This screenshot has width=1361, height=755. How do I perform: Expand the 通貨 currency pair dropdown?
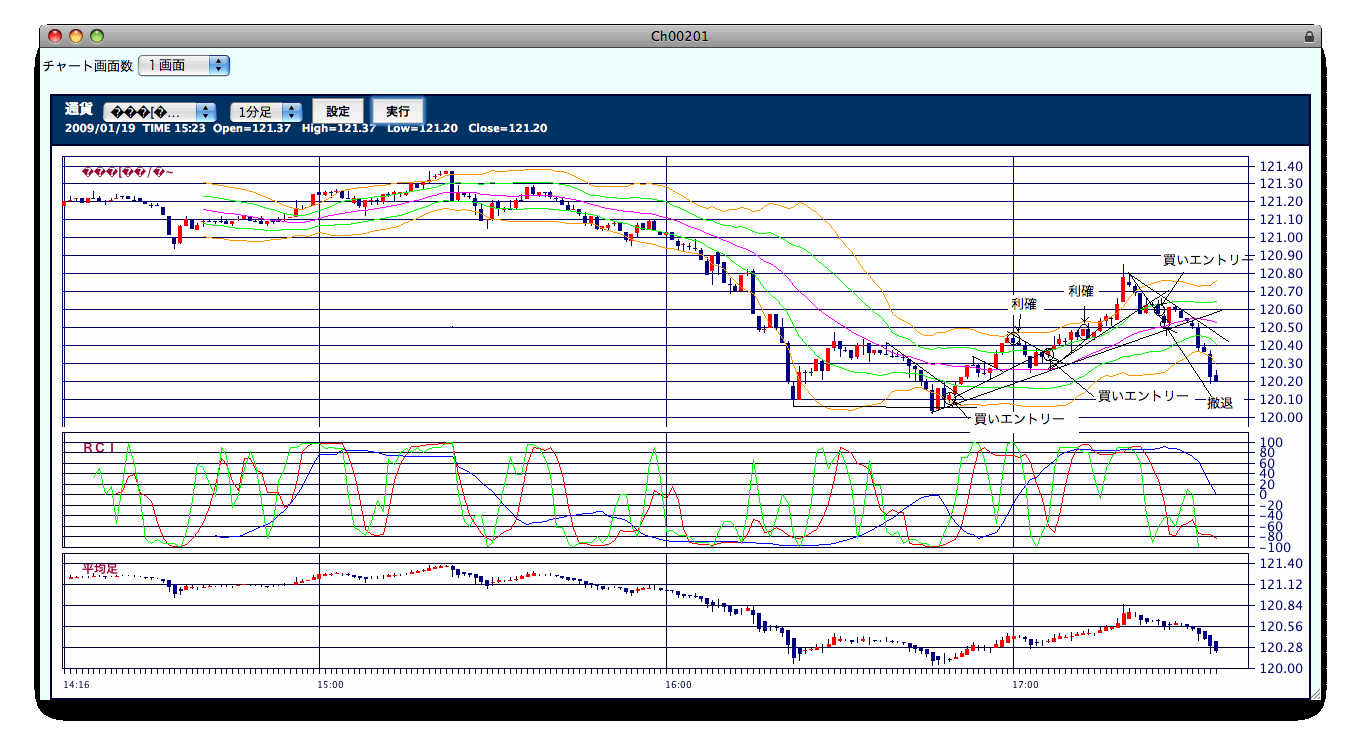(160, 112)
